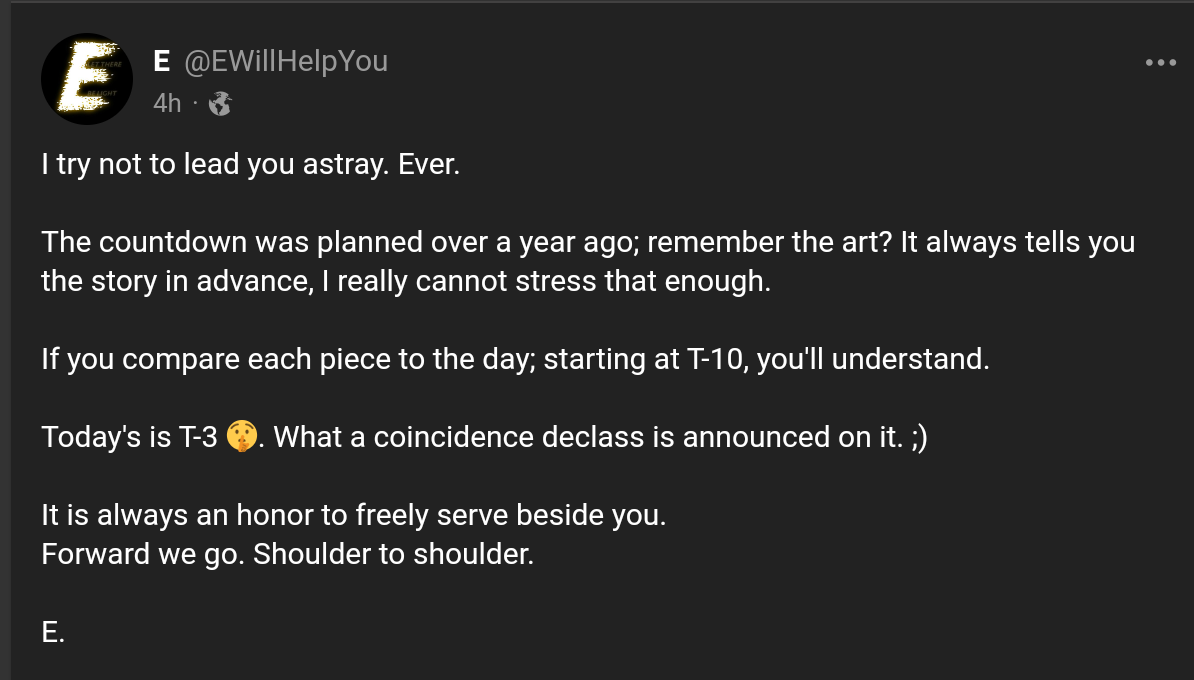The image size is (1194, 680).
Task: Click the phrase "Shoulder to shoulder."
Action: (x=393, y=553)
